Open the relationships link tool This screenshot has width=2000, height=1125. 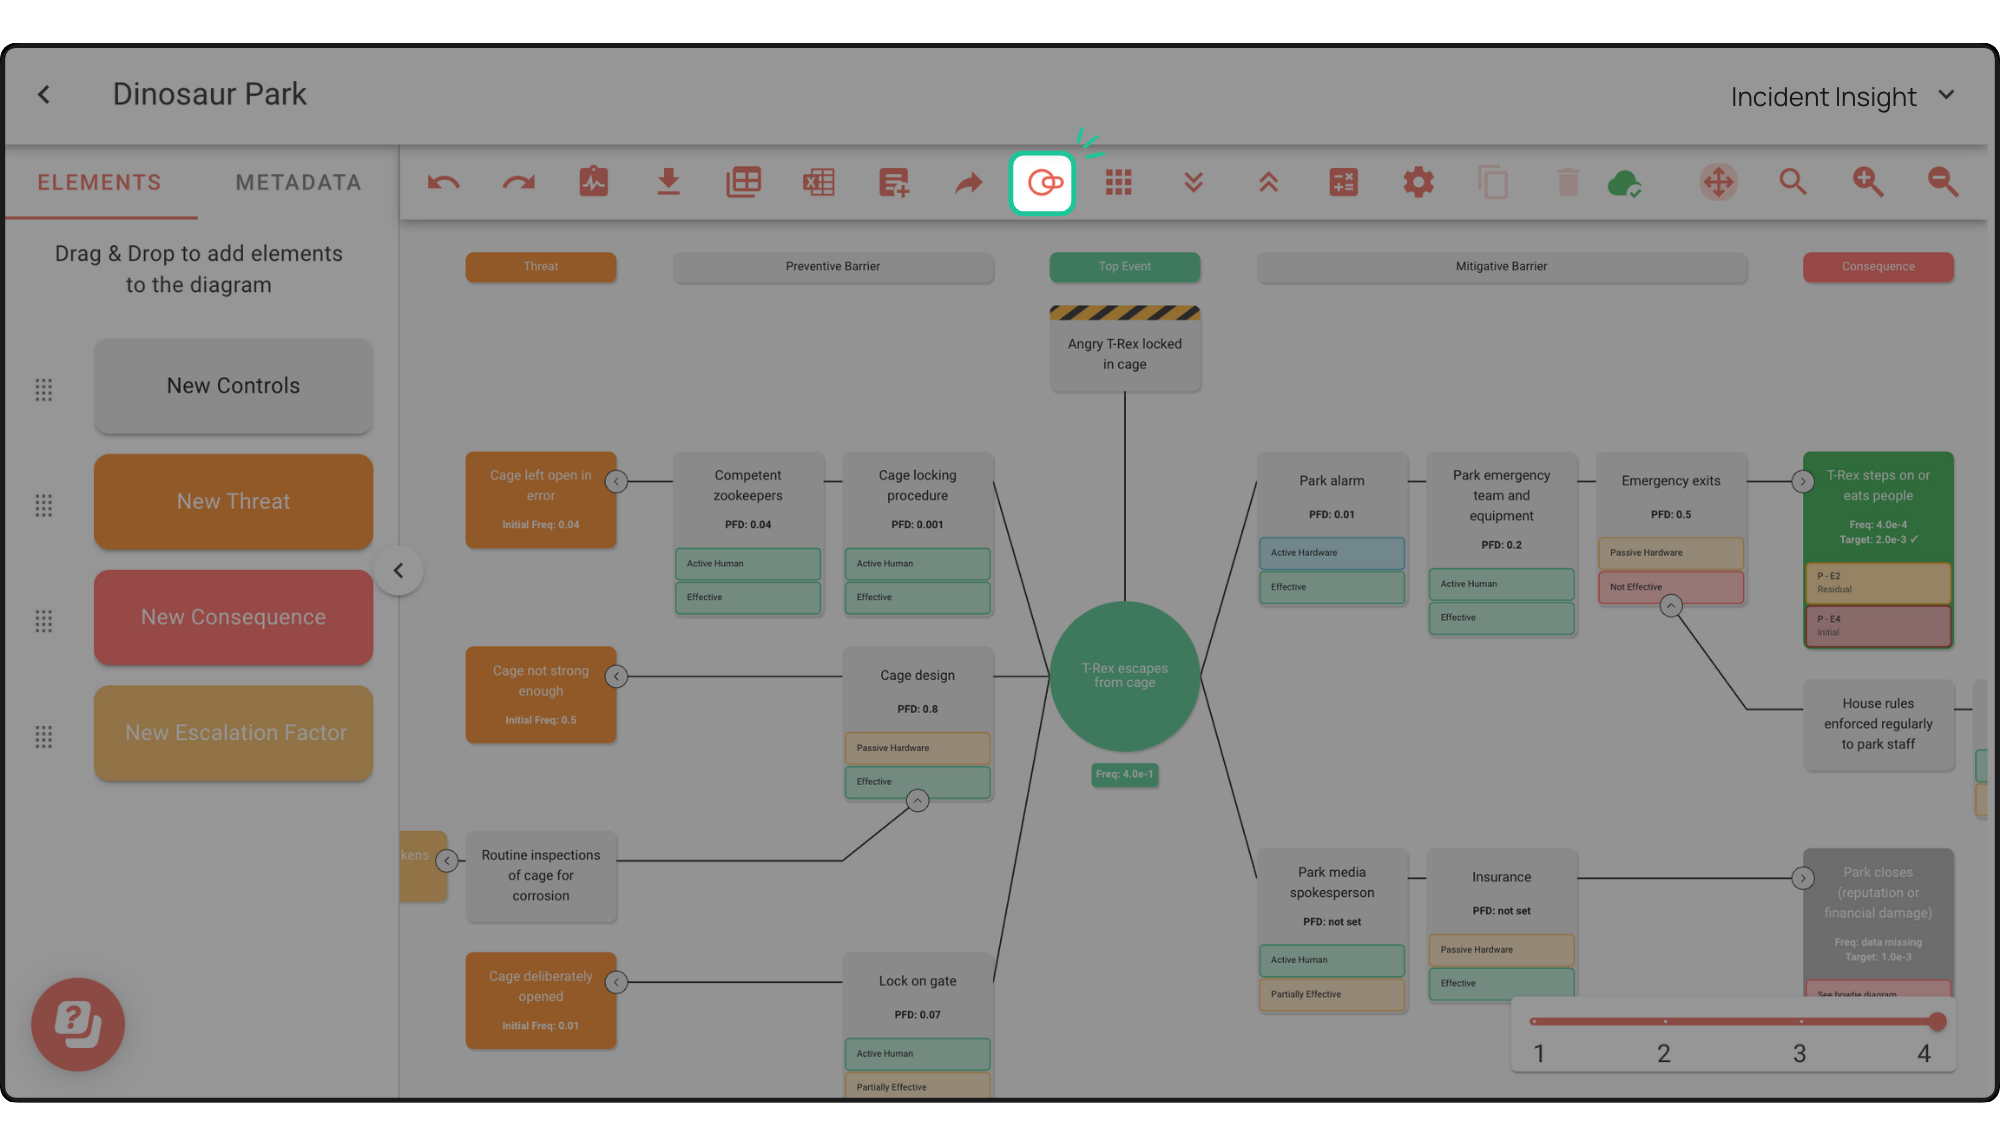[1042, 182]
